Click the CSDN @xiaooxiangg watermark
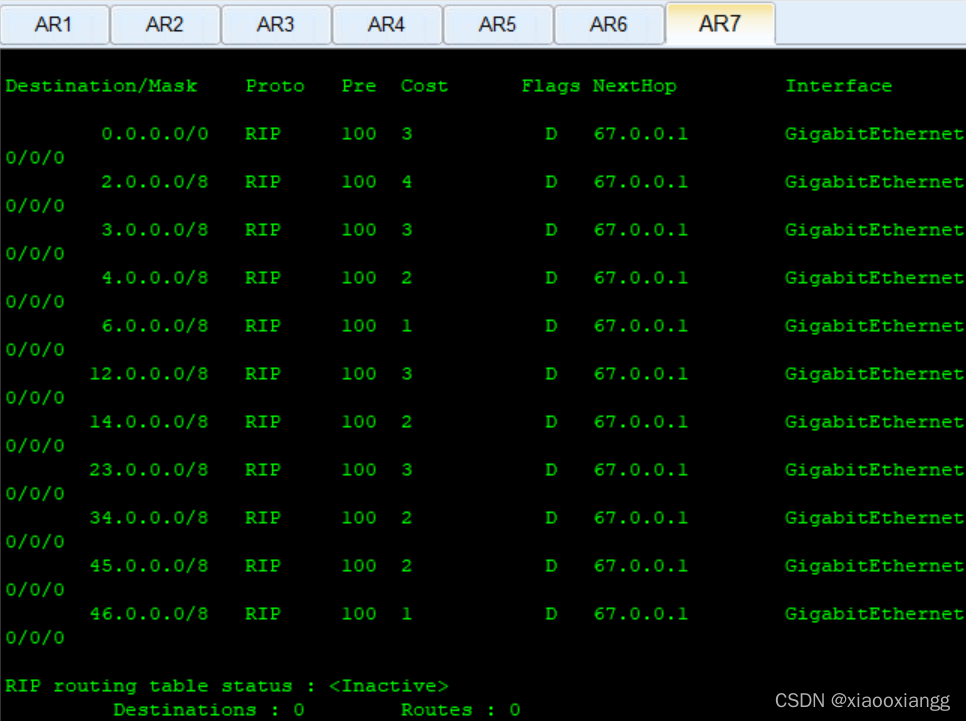The height and width of the screenshot is (721, 966). tap(862, 701)
